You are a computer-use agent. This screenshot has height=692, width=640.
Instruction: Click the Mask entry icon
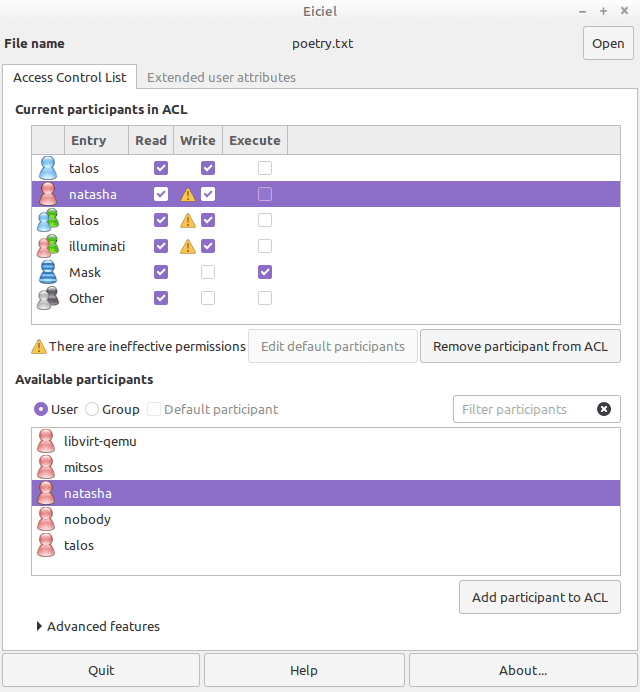[x=48, y=272]
